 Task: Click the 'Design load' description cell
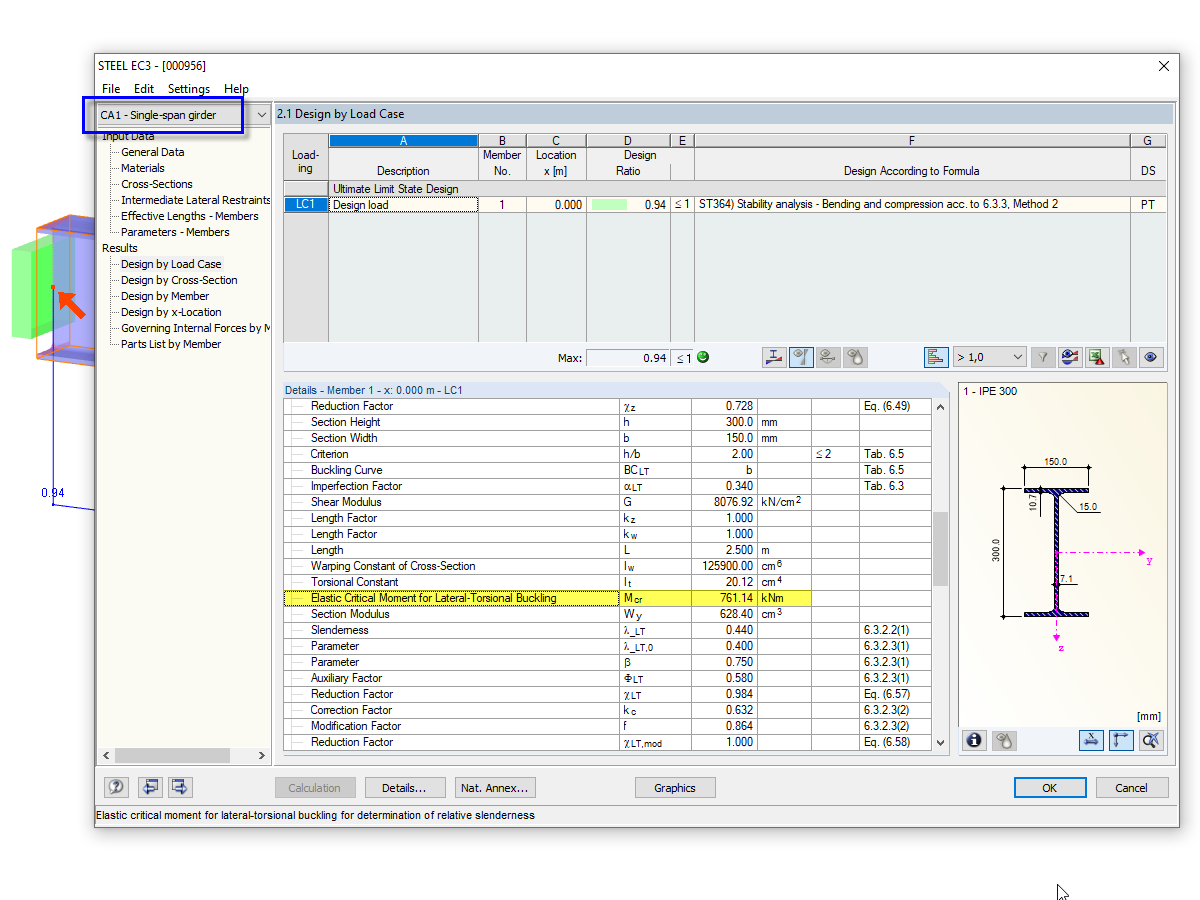[x=403, y=205]
